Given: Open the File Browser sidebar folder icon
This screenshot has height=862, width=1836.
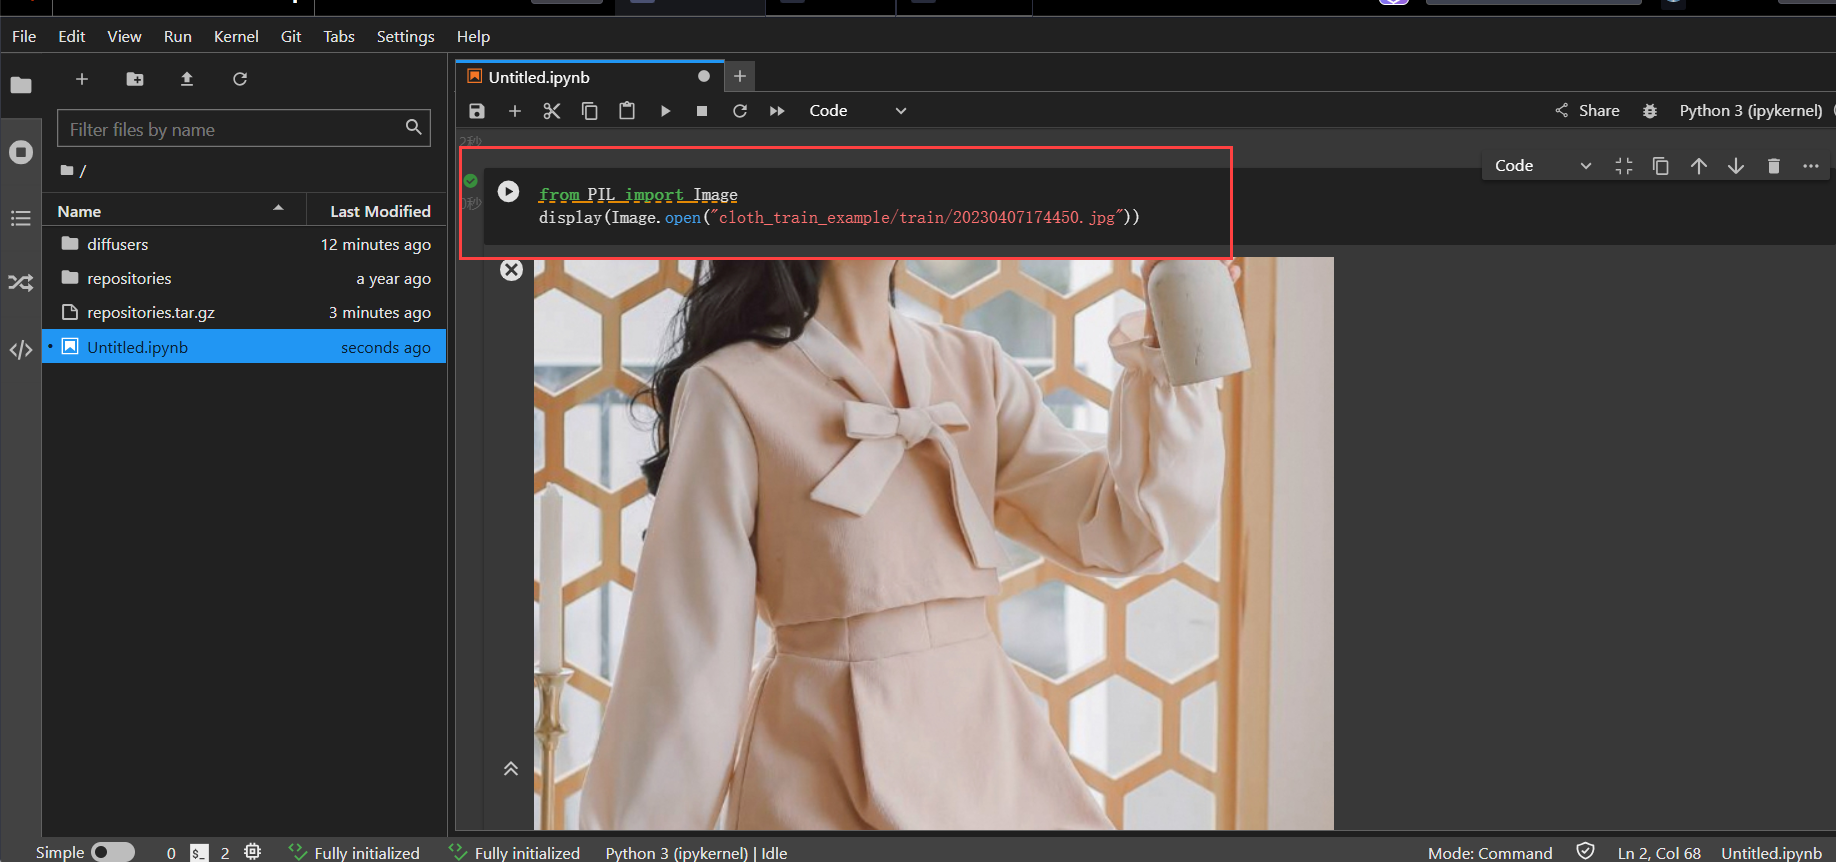Looking at the screenshot, I should coord(21,85).
